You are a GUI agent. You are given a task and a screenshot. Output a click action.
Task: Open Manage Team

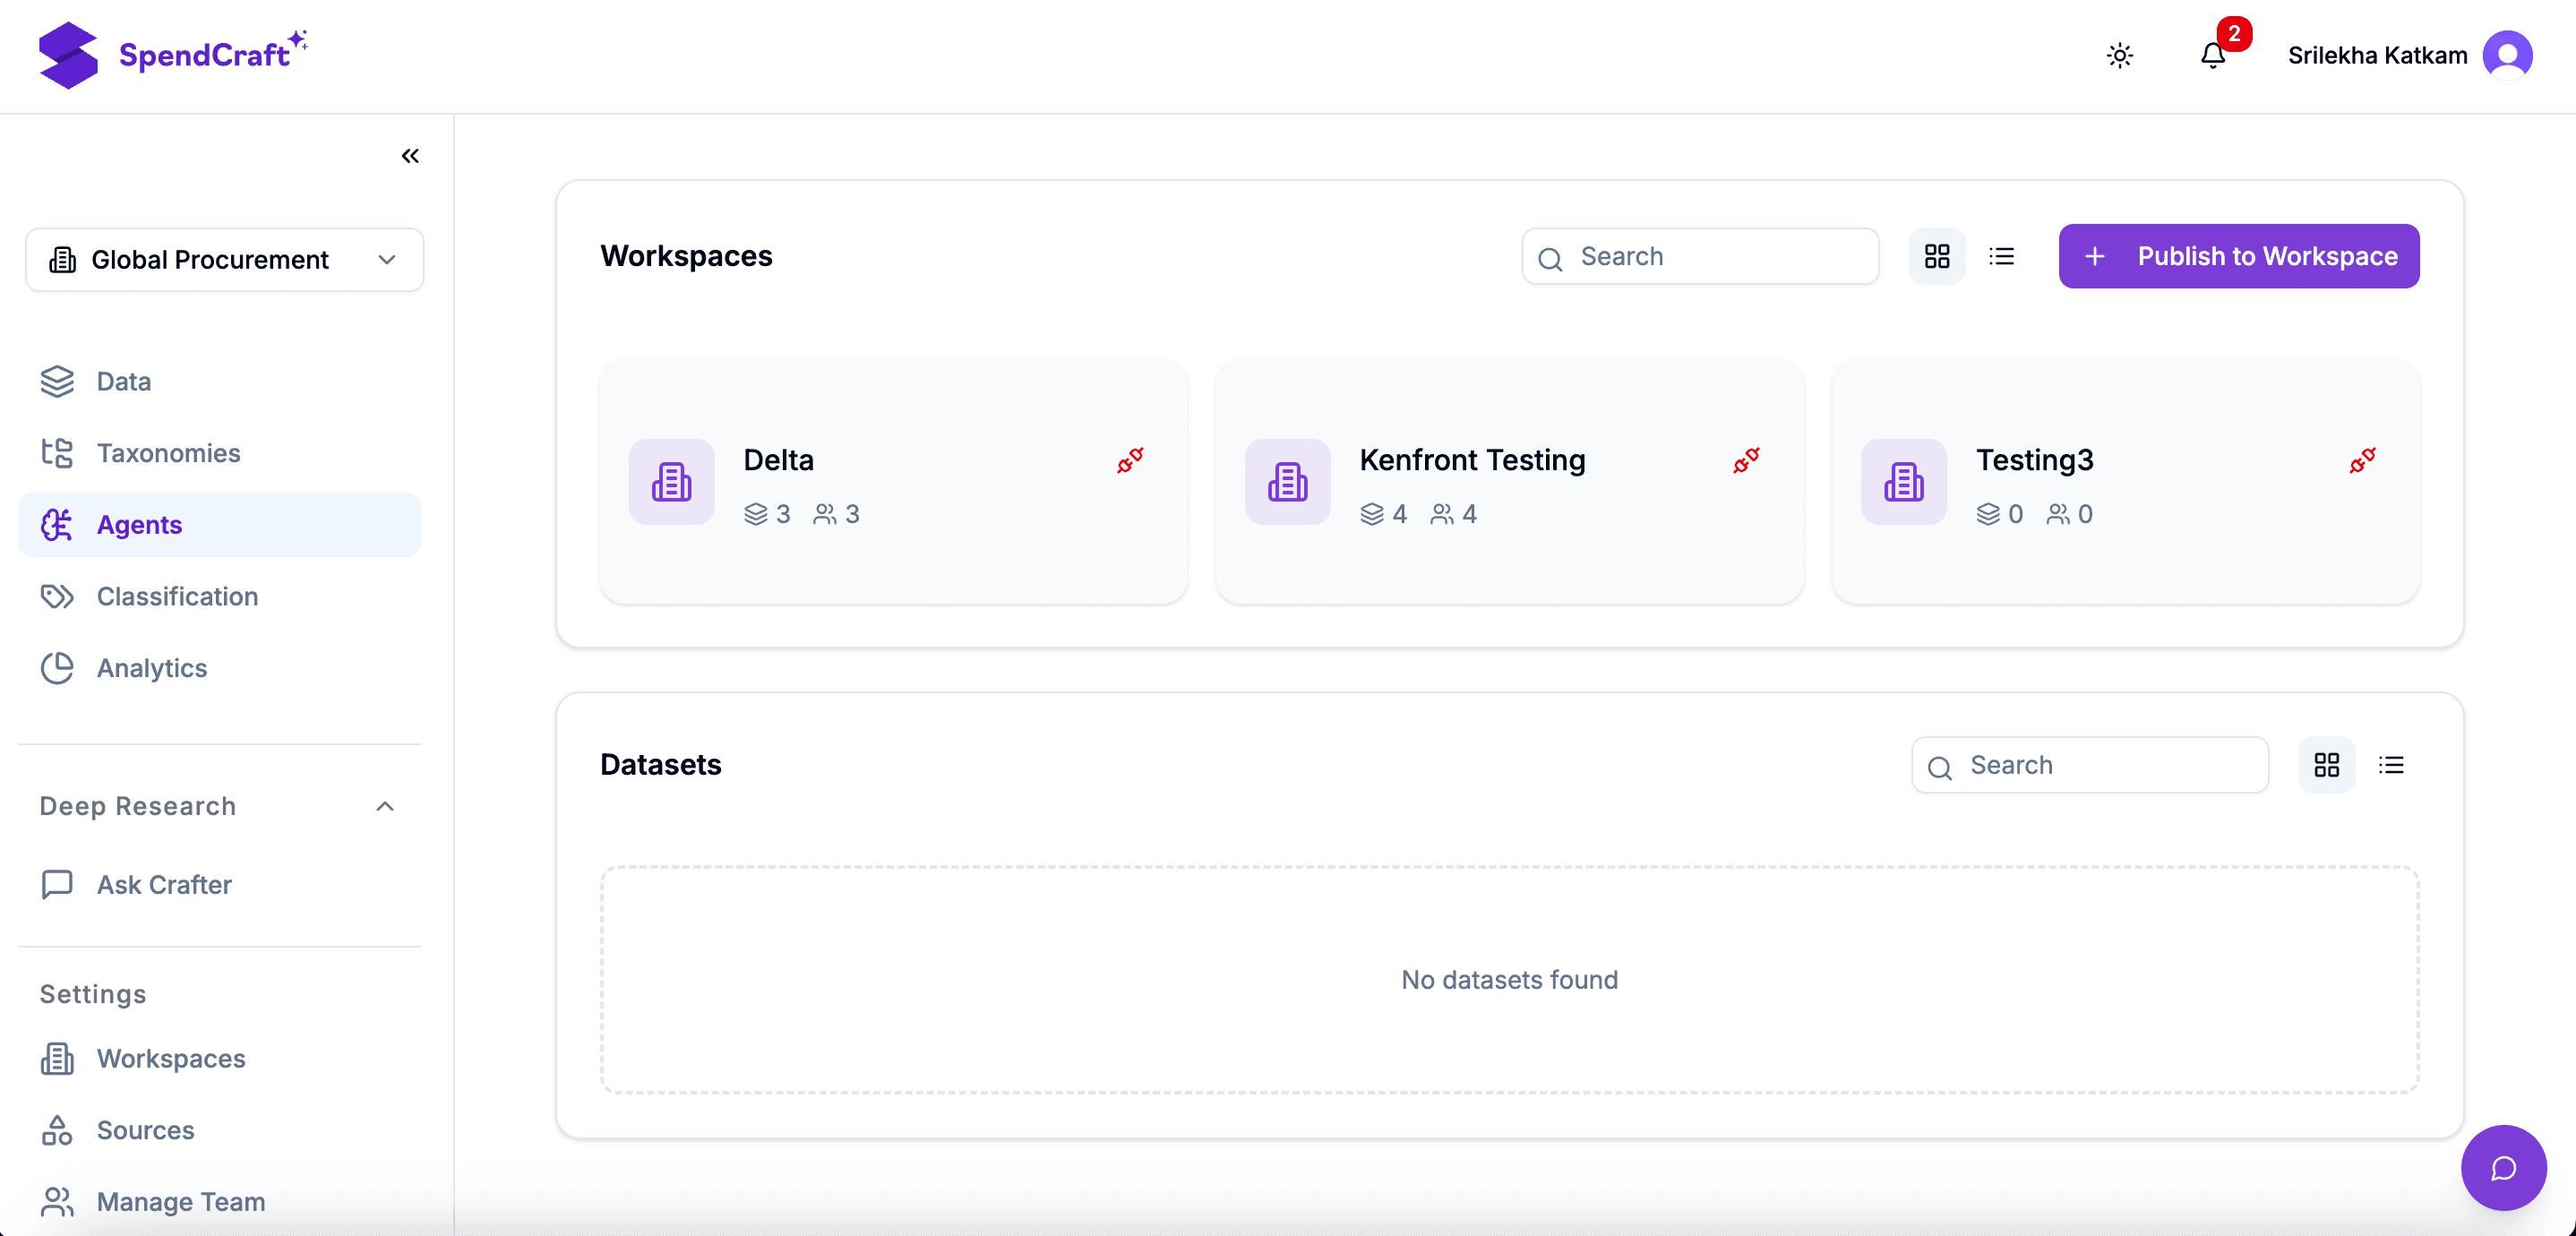tap(180, 1202)
